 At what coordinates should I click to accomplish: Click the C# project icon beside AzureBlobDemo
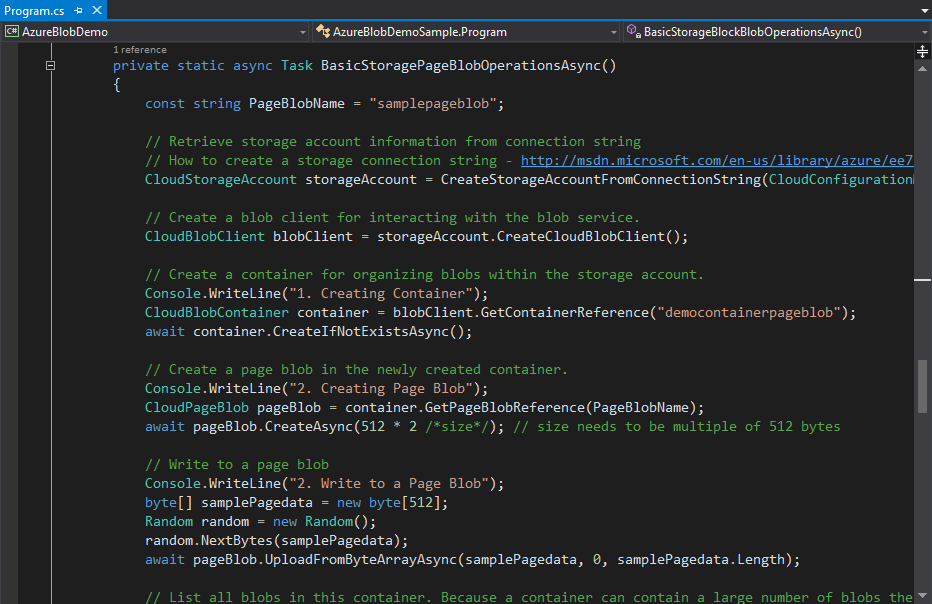[12, 32]
